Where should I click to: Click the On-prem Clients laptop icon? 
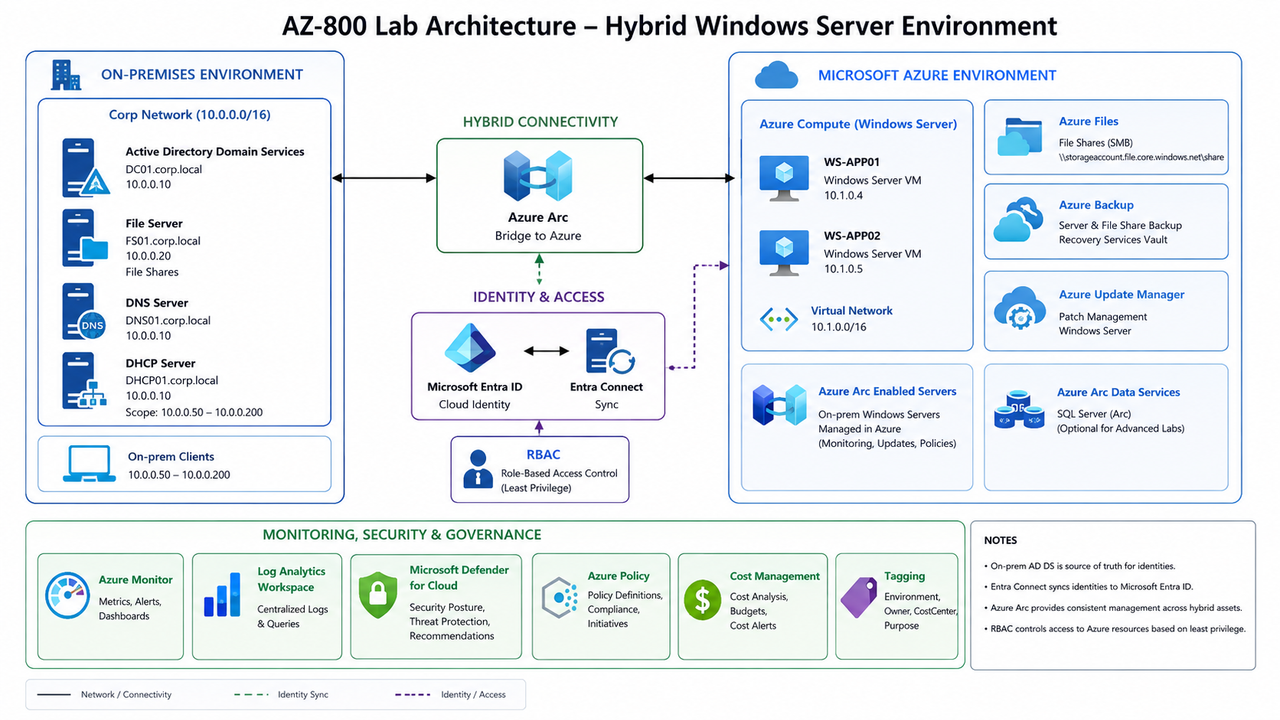tap(90, 463)
